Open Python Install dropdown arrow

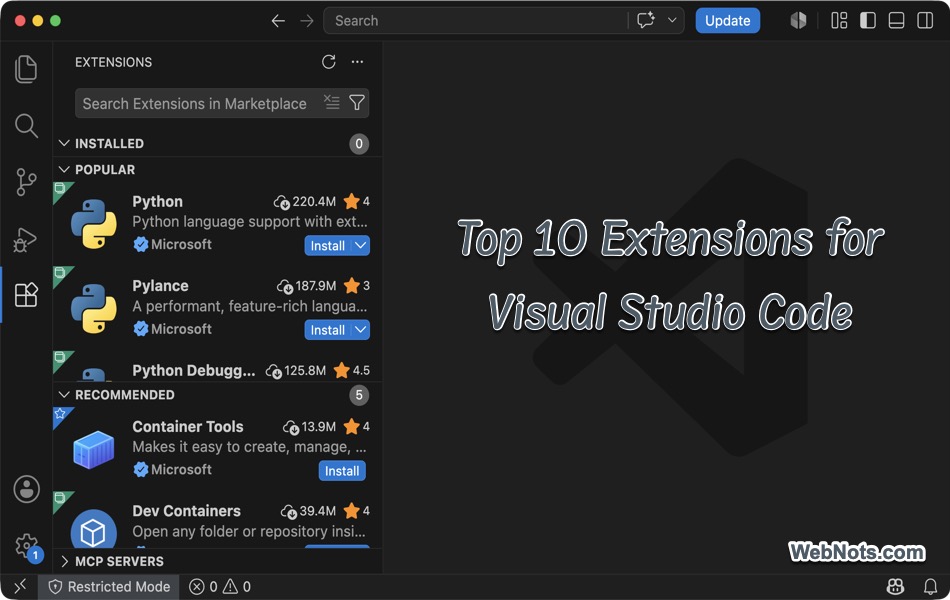tap(360, 245)
